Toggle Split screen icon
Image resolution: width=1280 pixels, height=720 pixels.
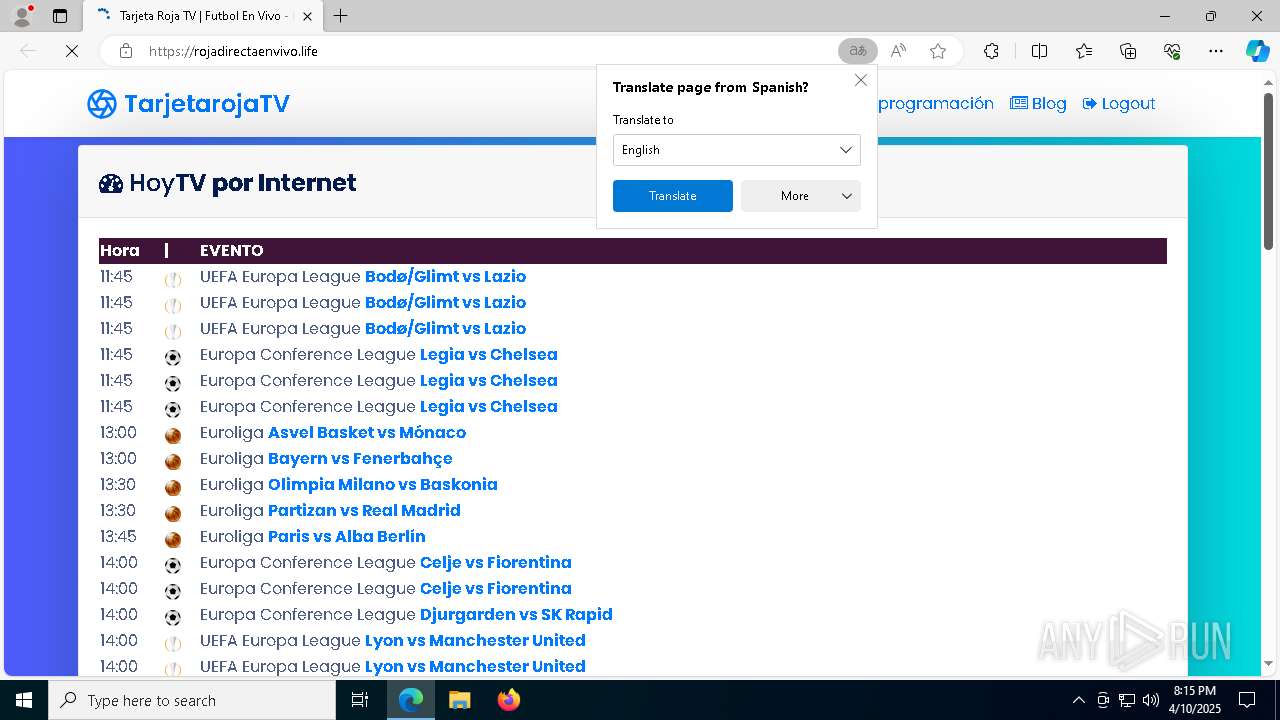coord(1039,51)
